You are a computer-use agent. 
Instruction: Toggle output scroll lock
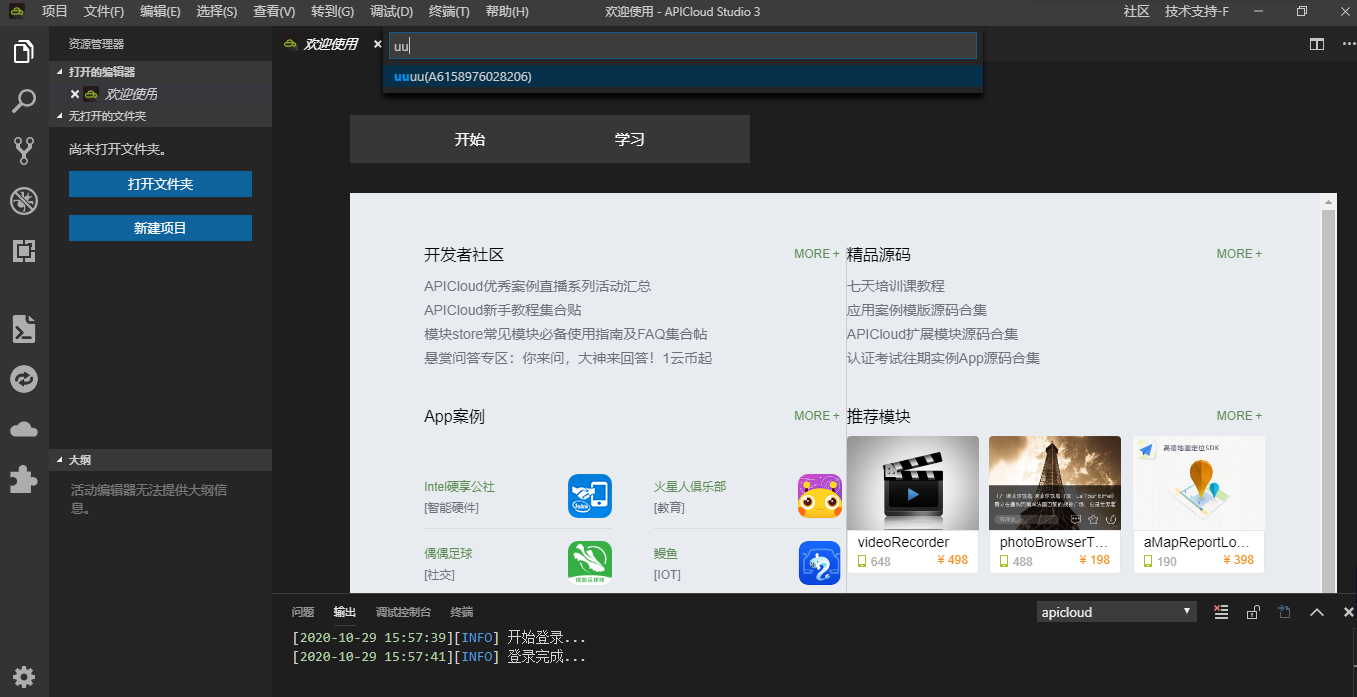pyautogui.click(x=1253, y=612)
